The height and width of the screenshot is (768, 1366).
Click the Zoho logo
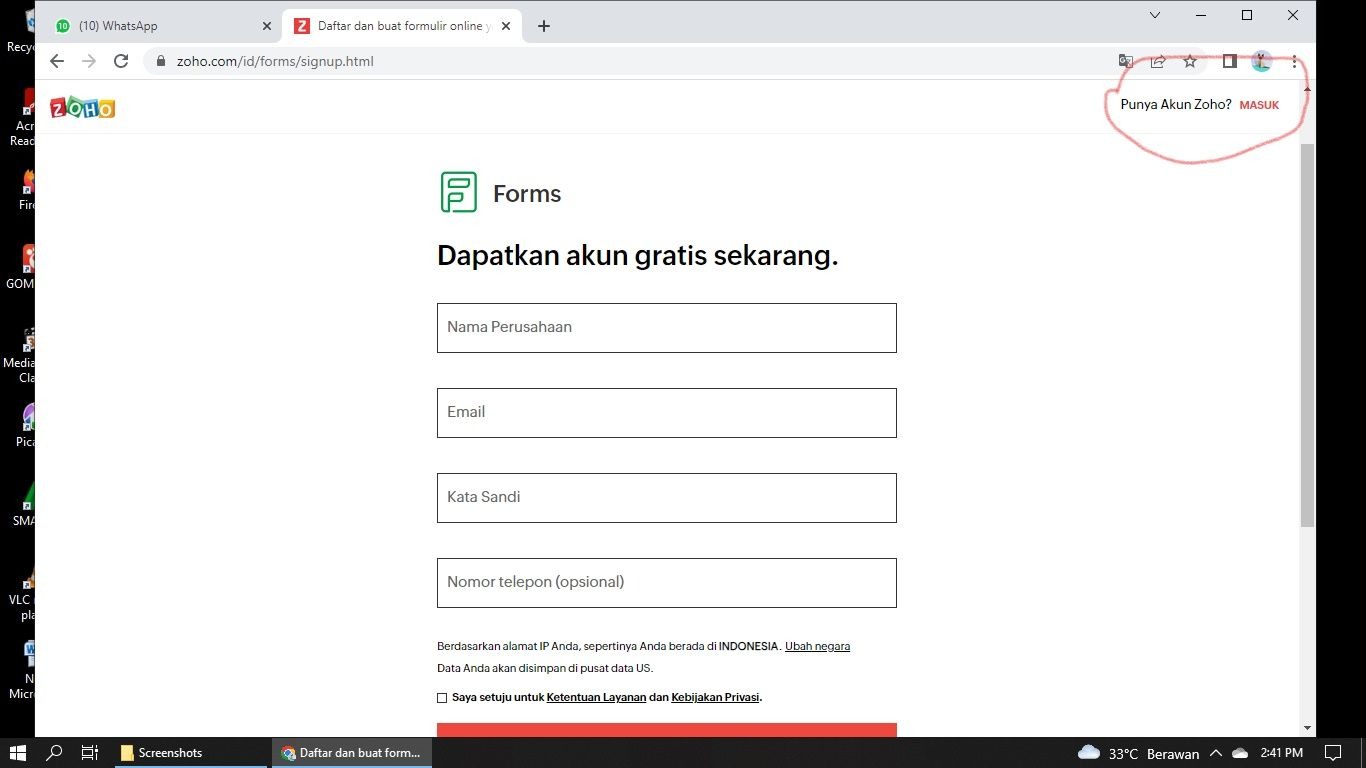[x=83, y=108]
